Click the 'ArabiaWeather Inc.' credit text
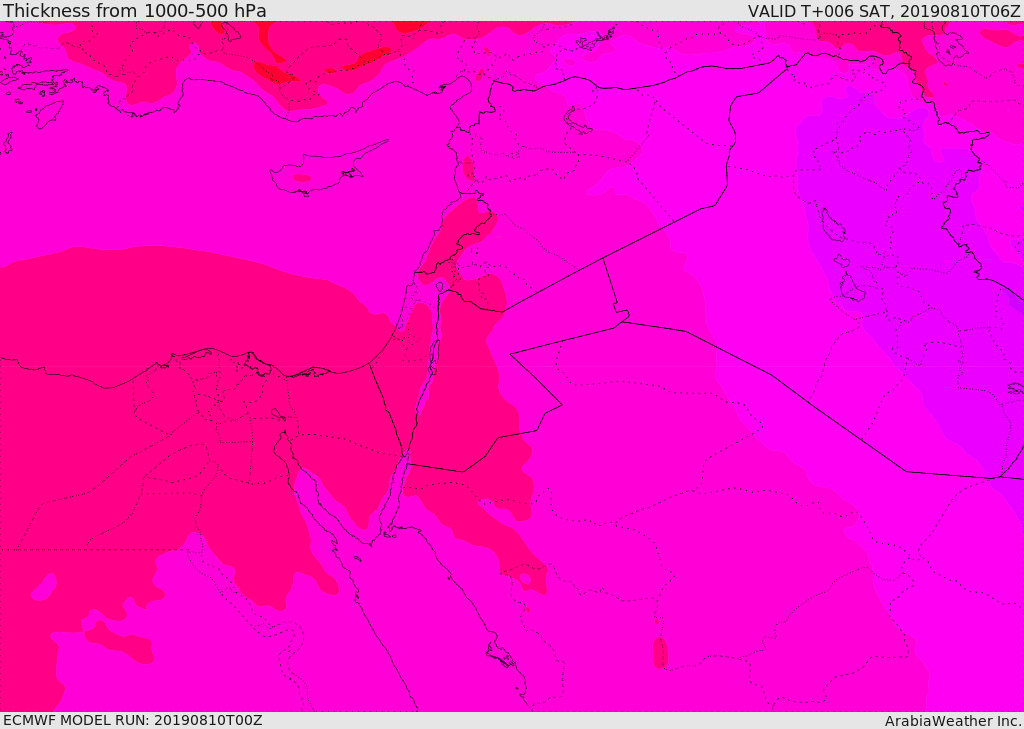Screen dimensions: 1024x729 coord(953,721)
